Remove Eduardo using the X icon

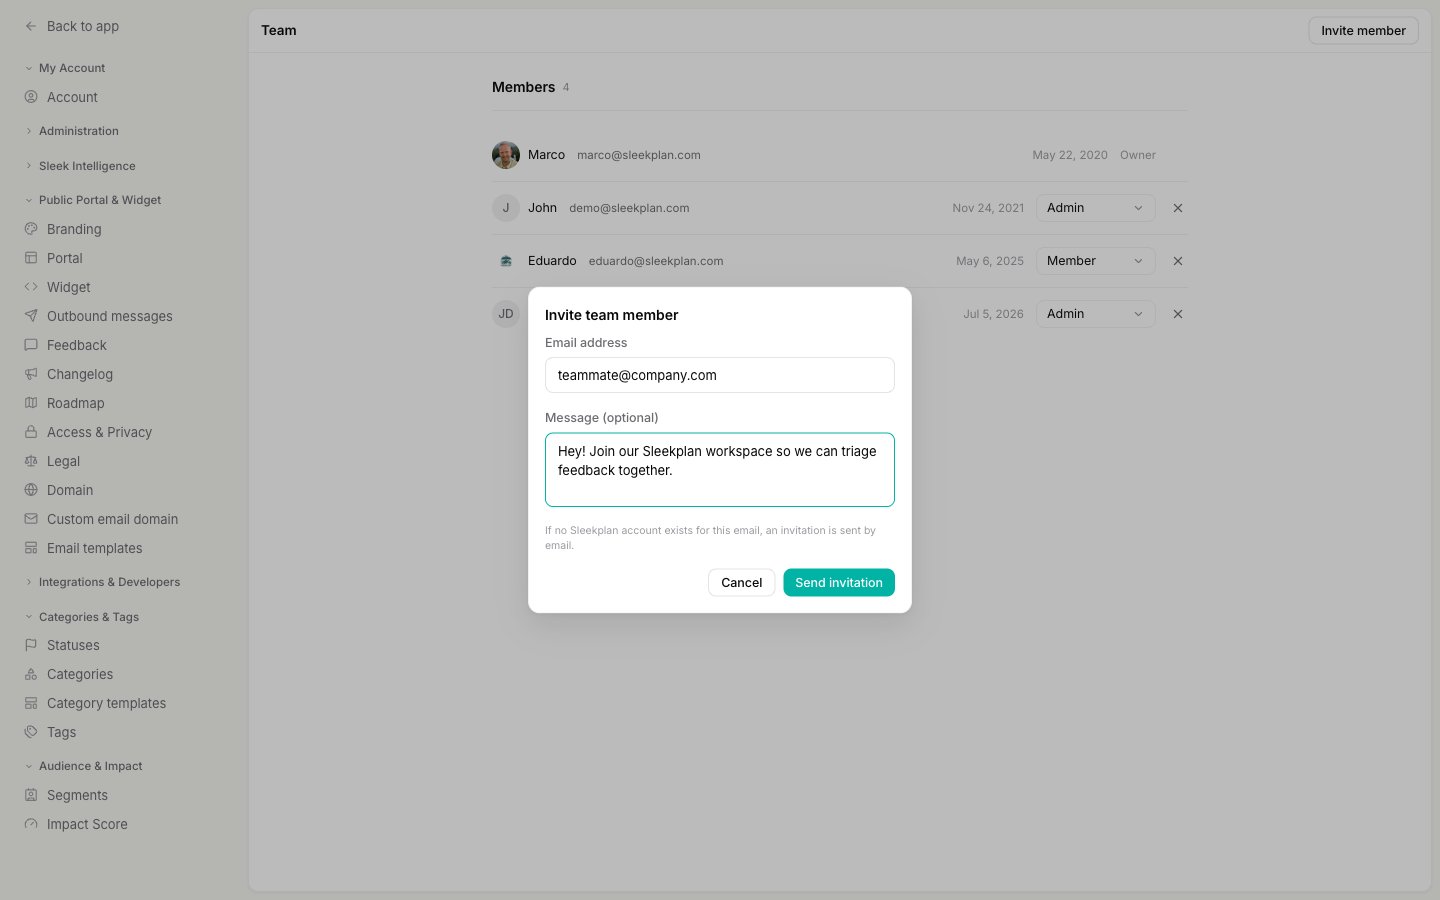tap(1178, 261)
